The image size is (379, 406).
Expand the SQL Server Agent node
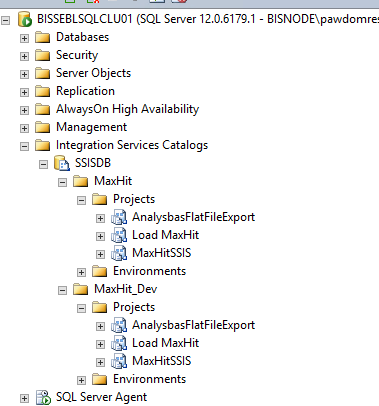24,398
